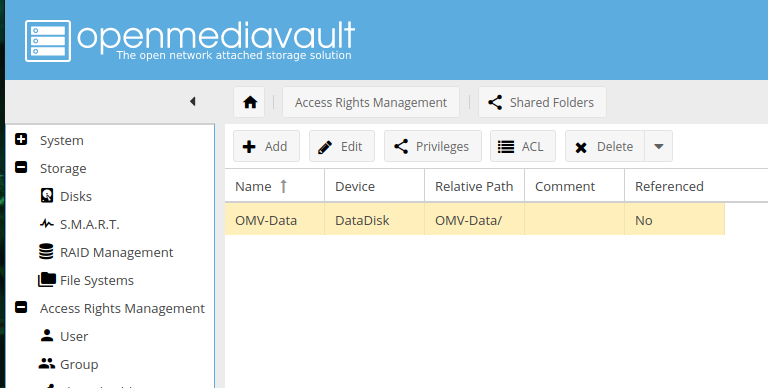Edit the selected shared folder
768x388 pixels.
pyautogui.click(x=341, y=146)
